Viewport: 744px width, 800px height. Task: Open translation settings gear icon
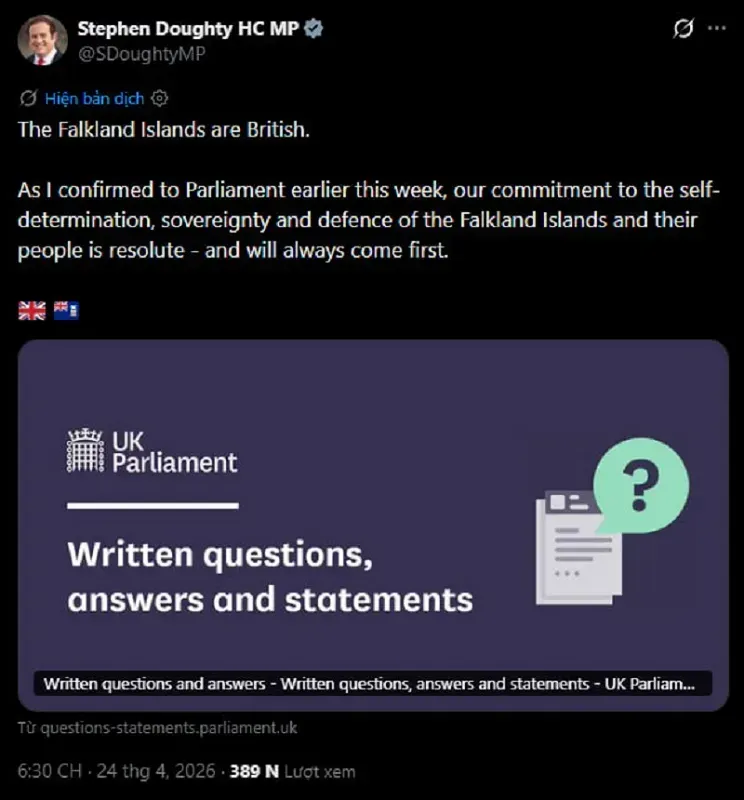[159, 98]
